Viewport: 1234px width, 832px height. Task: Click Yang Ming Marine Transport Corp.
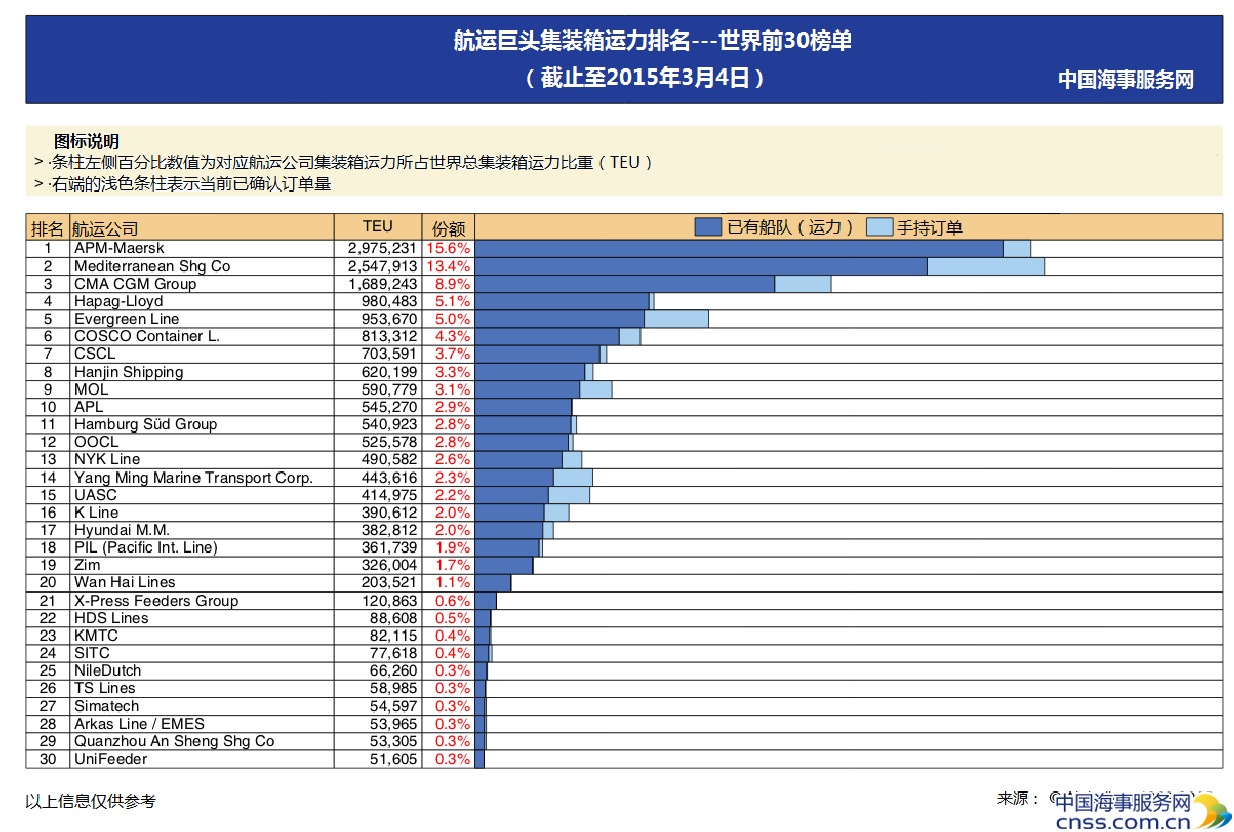(x=193, y=478)
